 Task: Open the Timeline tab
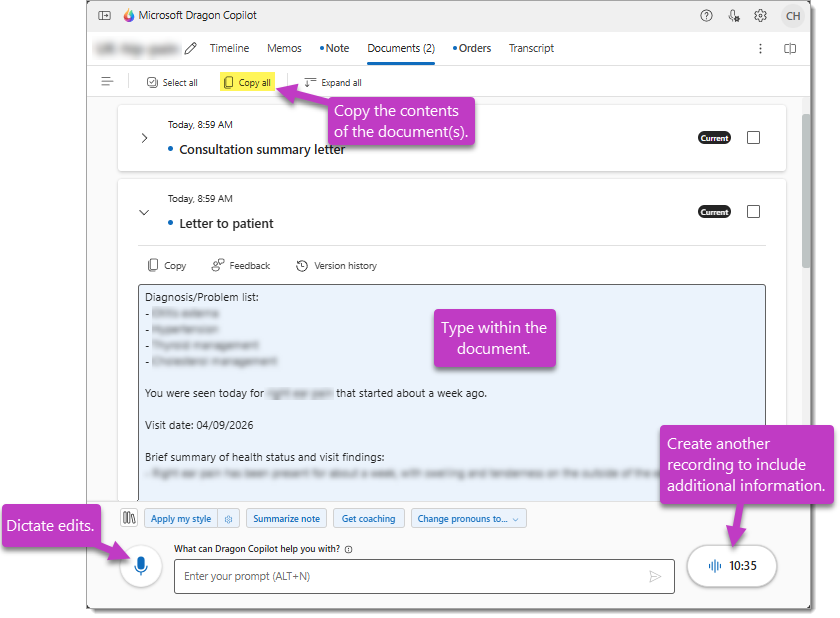click(229, 48)
